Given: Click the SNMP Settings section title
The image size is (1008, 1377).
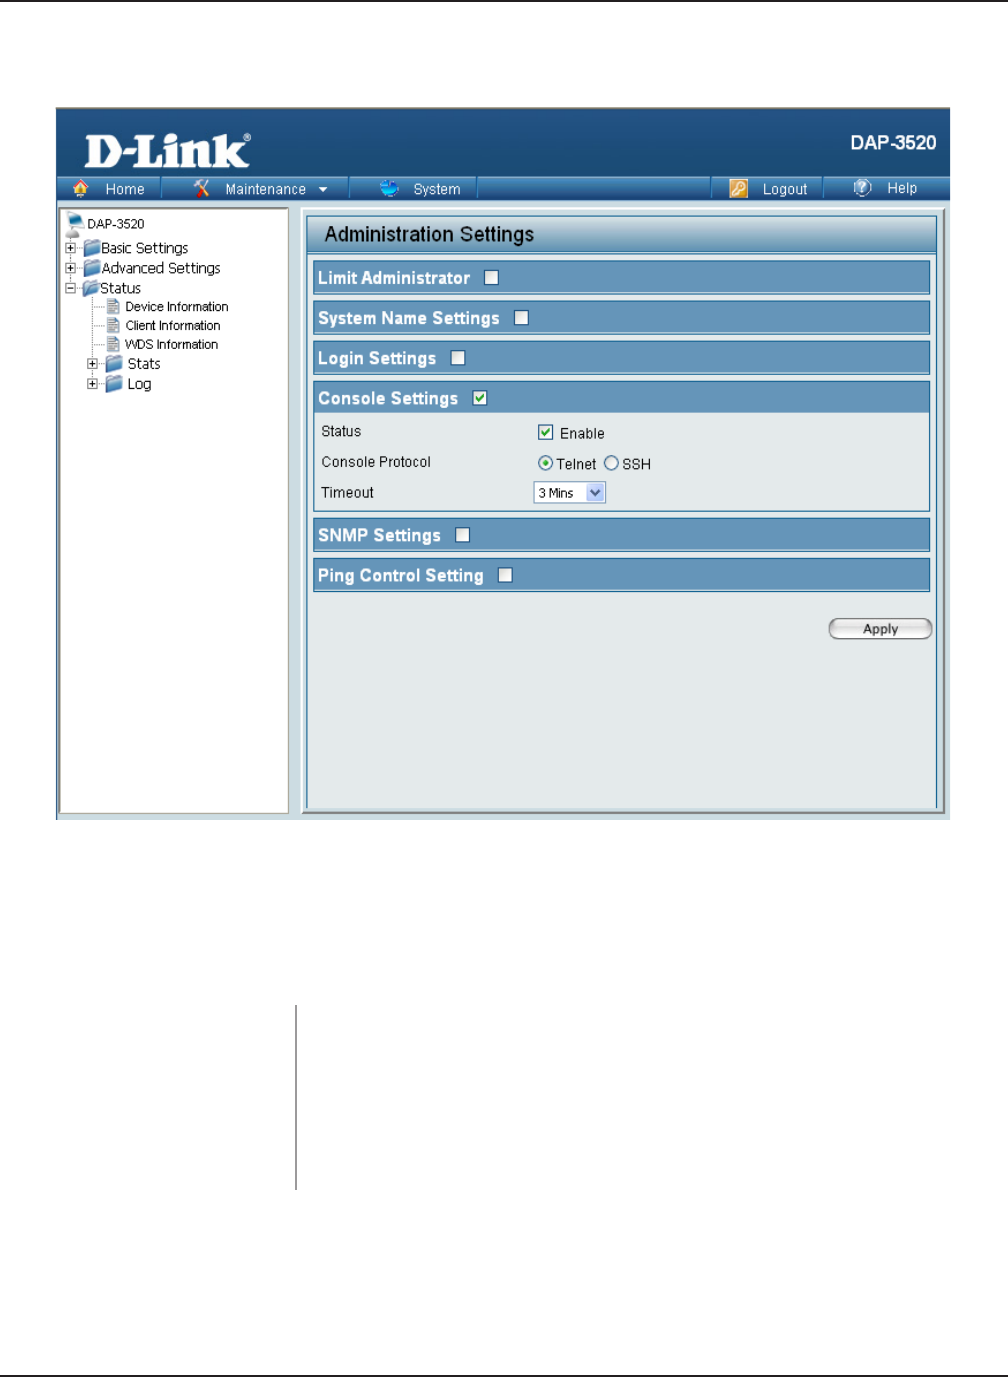Looking at the screenshot, I should pyautogui.click(x=379, y=535).
